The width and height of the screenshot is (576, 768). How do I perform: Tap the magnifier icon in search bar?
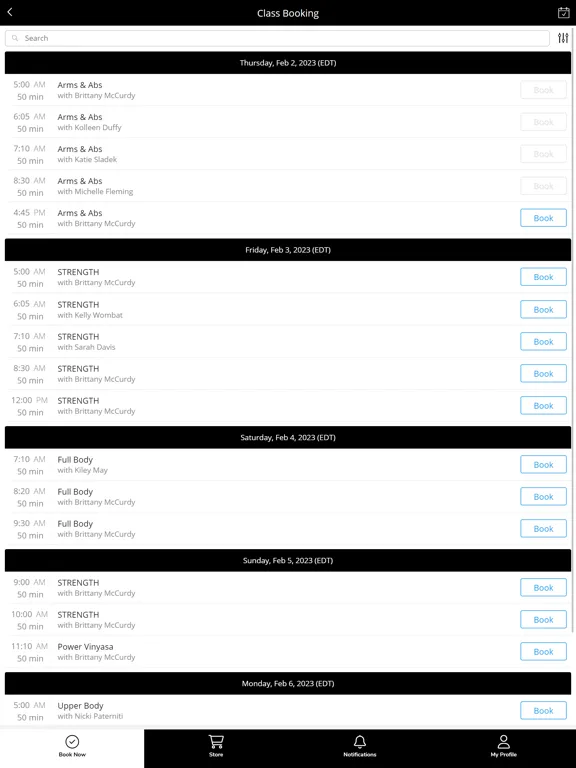[x=15, y=38]
